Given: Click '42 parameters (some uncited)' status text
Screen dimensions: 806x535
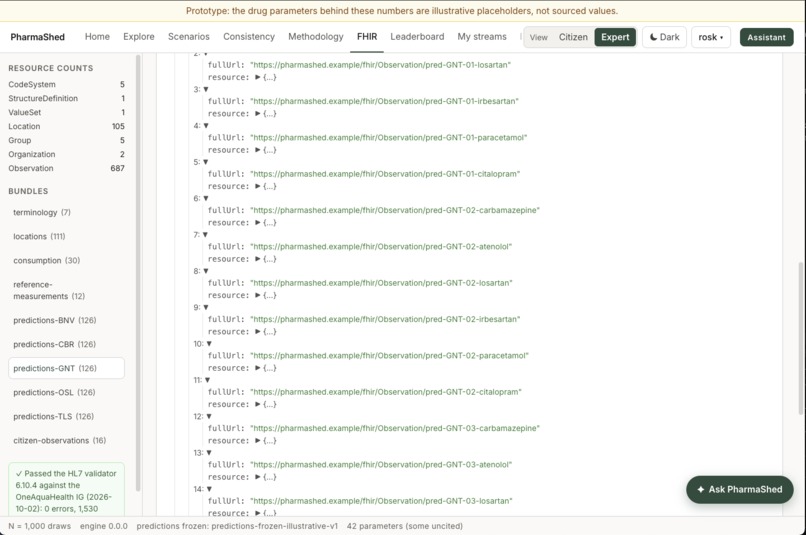Looking at the screenshot, I should [405, 526].
